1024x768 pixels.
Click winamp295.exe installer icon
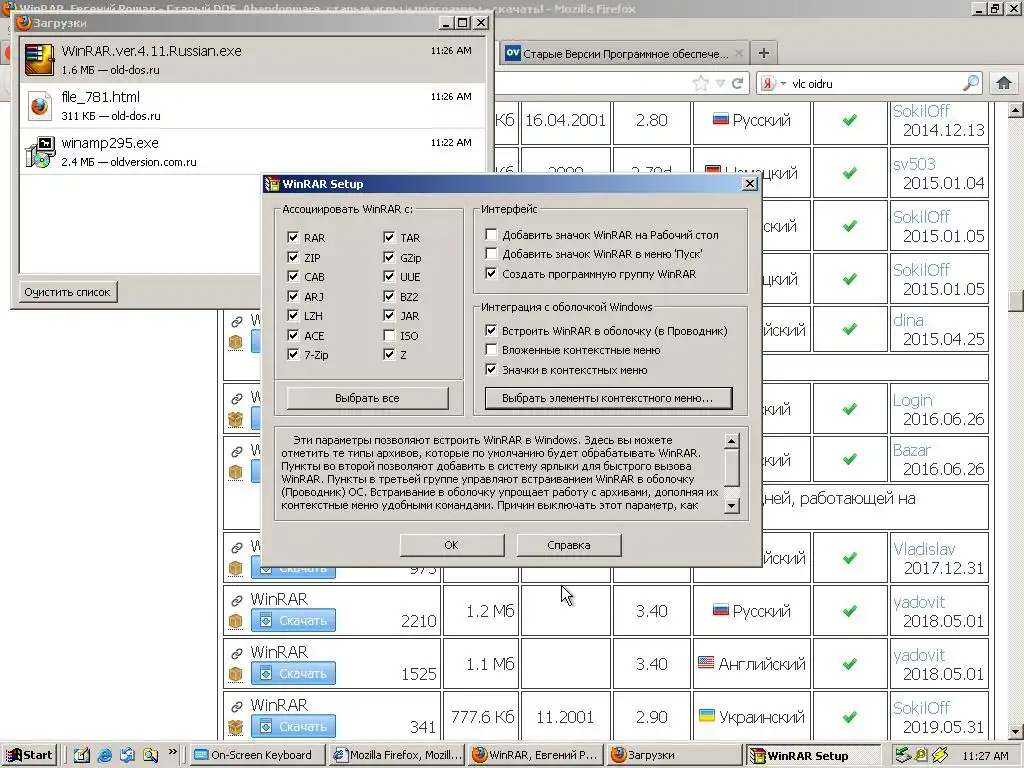[39, 152]
